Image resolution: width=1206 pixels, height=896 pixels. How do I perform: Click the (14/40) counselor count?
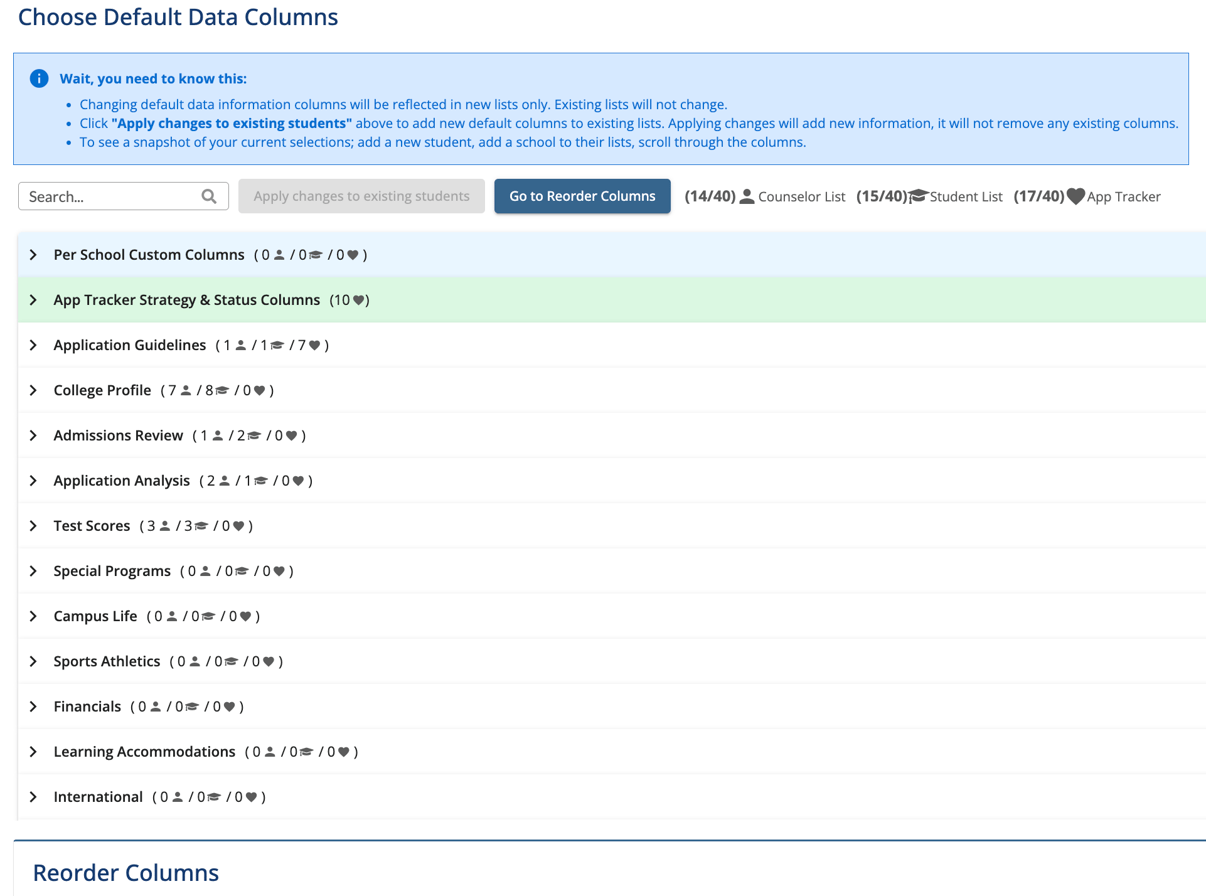click(710, 197)
